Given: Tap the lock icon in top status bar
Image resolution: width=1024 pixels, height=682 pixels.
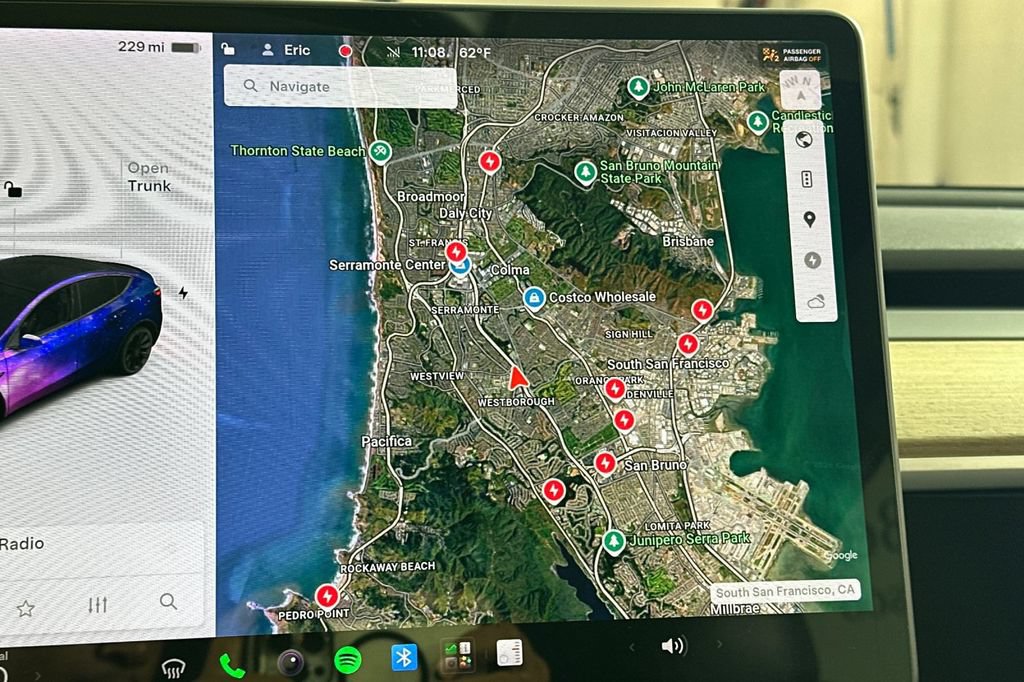Looking at the screenshot, I should tap(227, 49).
